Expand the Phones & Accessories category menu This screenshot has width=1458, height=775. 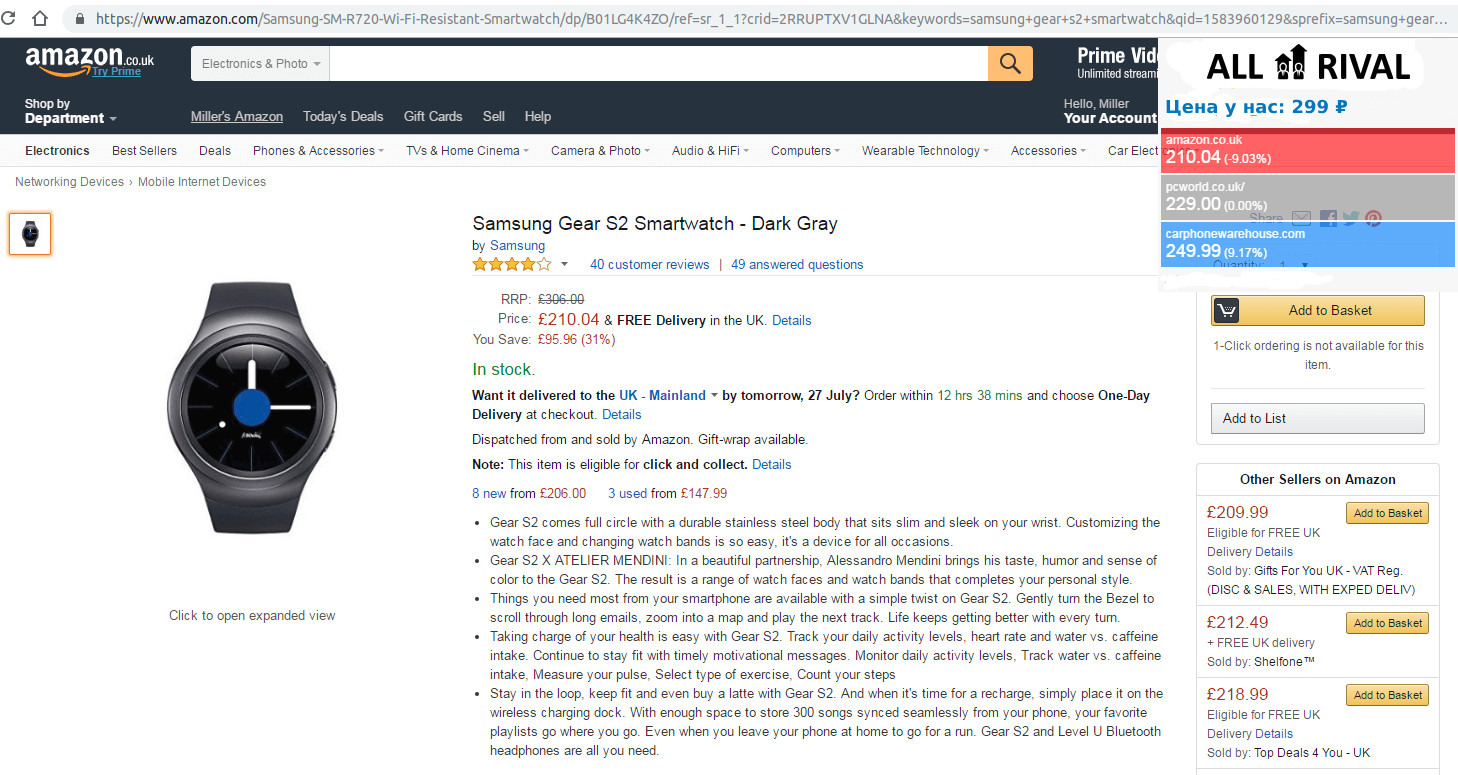tap(319, 151)
